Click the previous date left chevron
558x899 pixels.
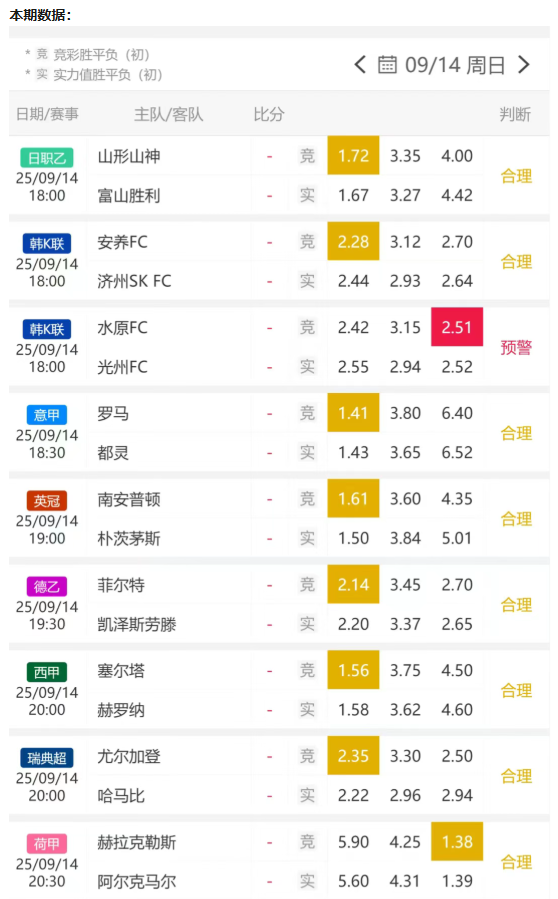click(360, 65)
